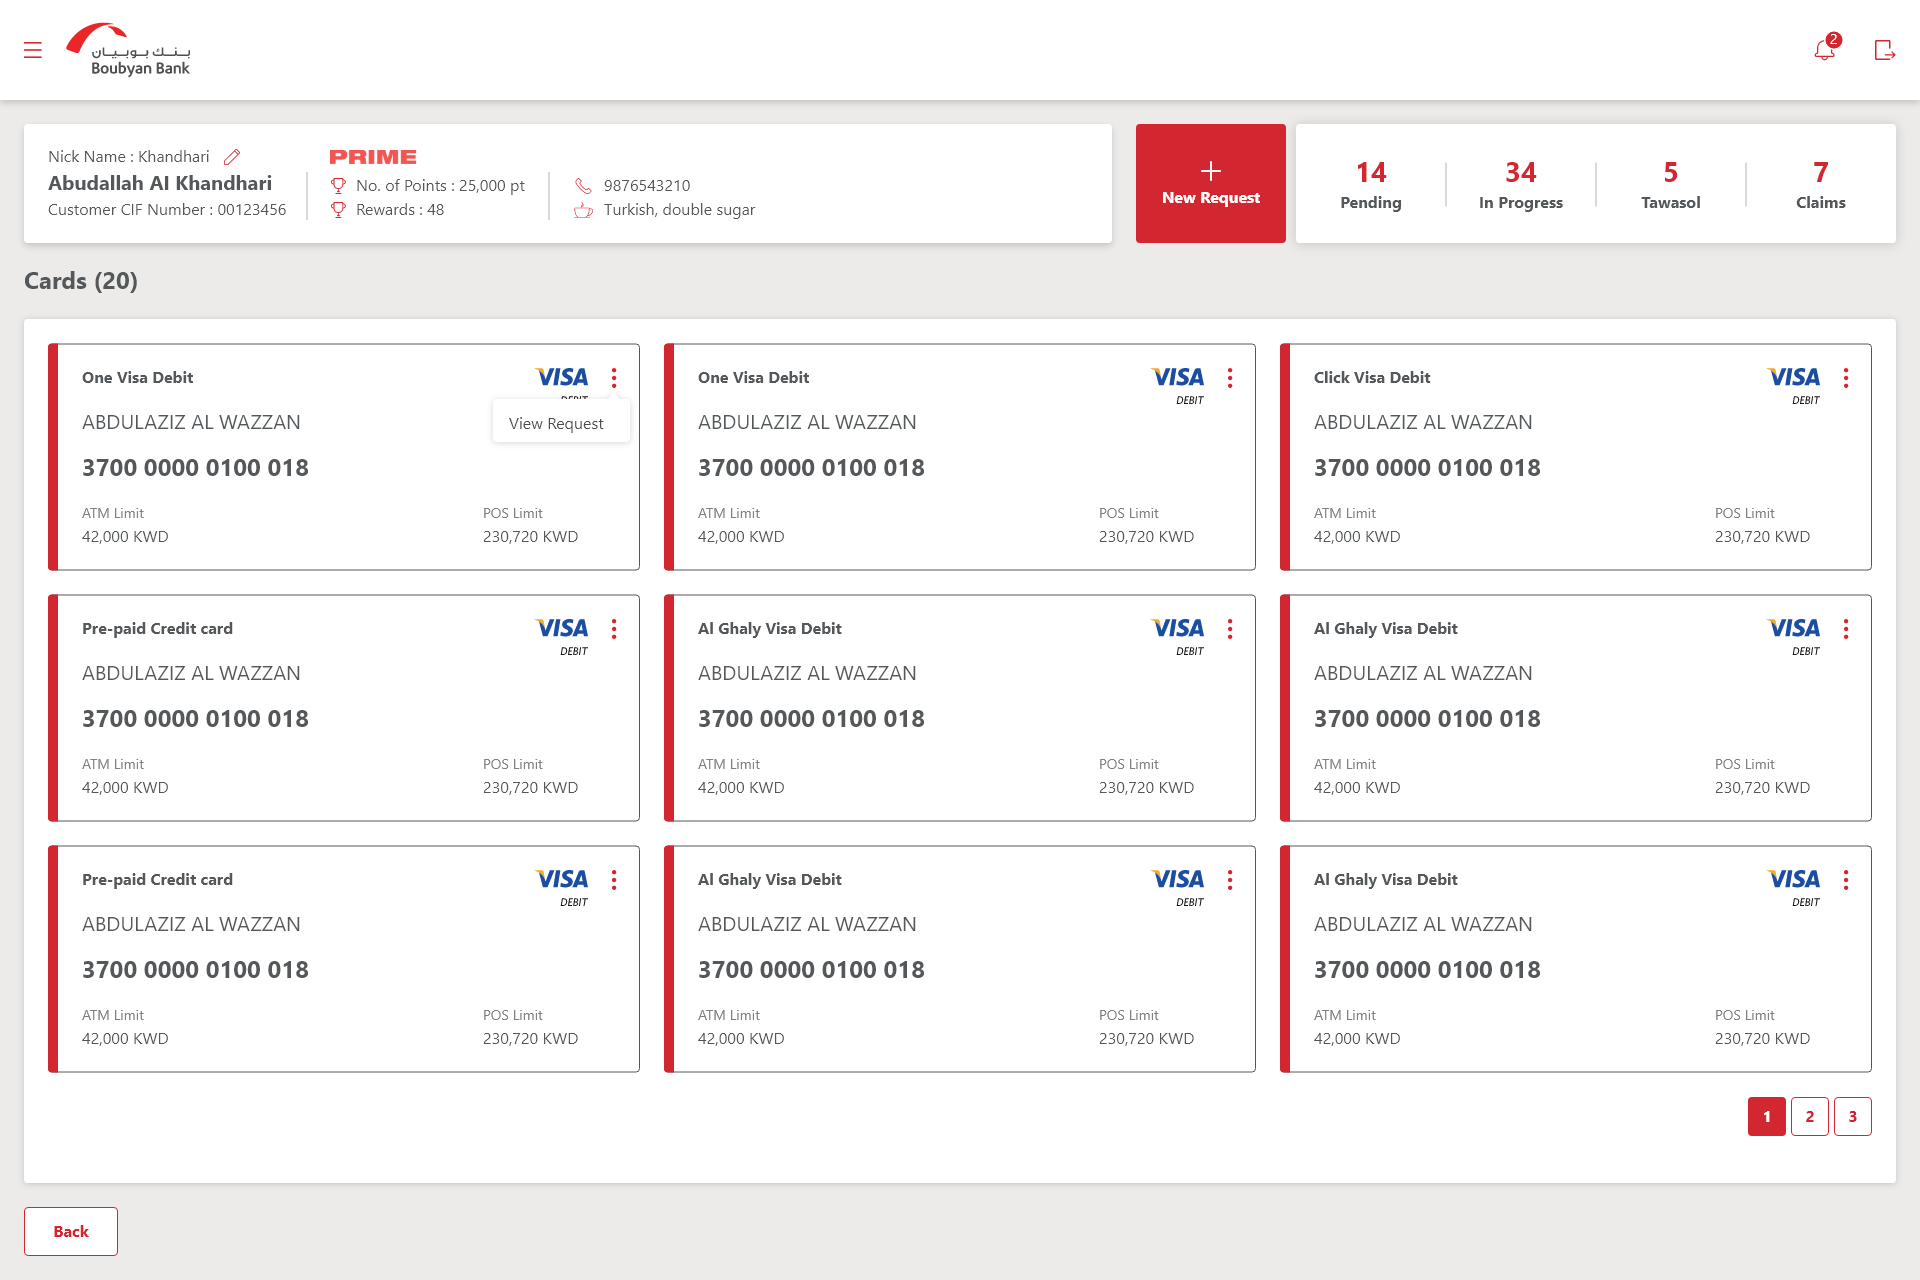View the 7 Claims counter
This screenshot has height=1280, width=1920.
click(1820, 185)
